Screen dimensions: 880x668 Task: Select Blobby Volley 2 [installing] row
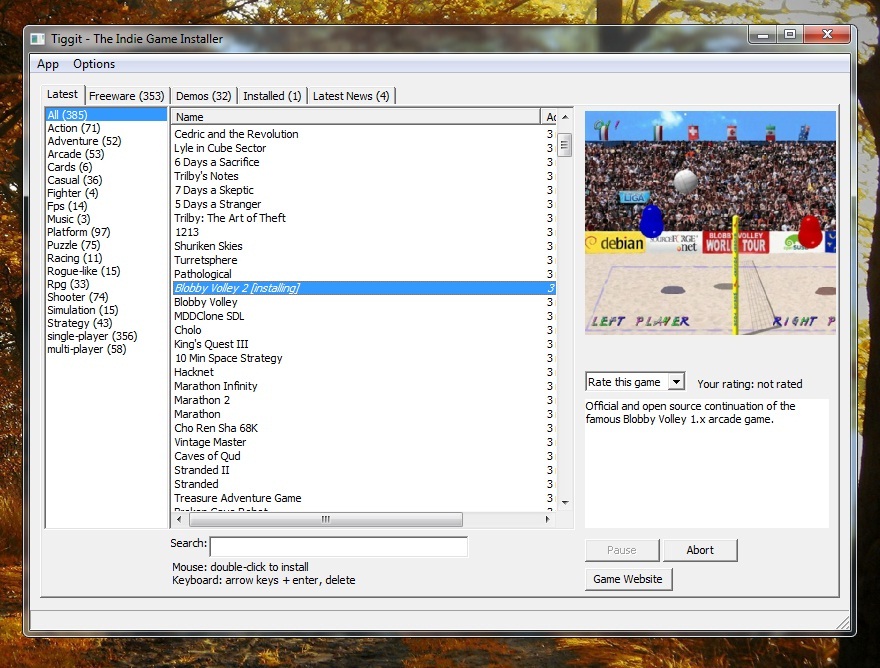364,288
